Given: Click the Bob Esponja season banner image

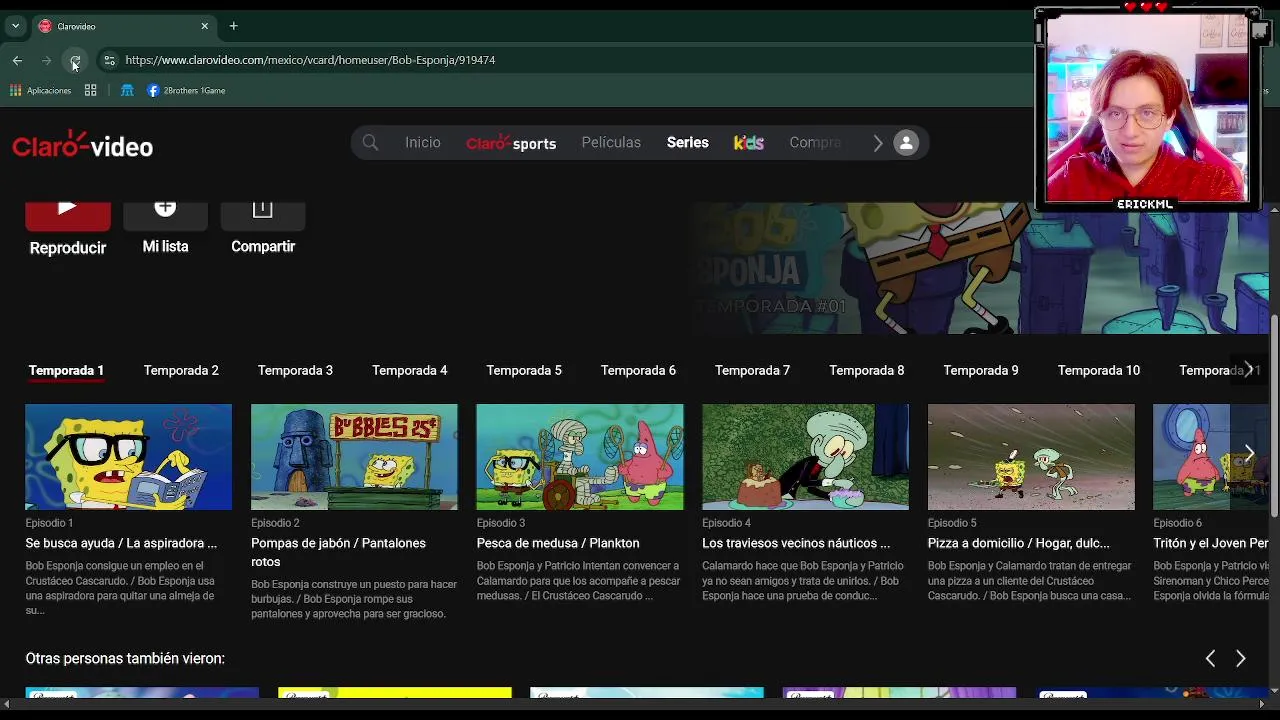Looking at the screenshot, I should 982,268.
